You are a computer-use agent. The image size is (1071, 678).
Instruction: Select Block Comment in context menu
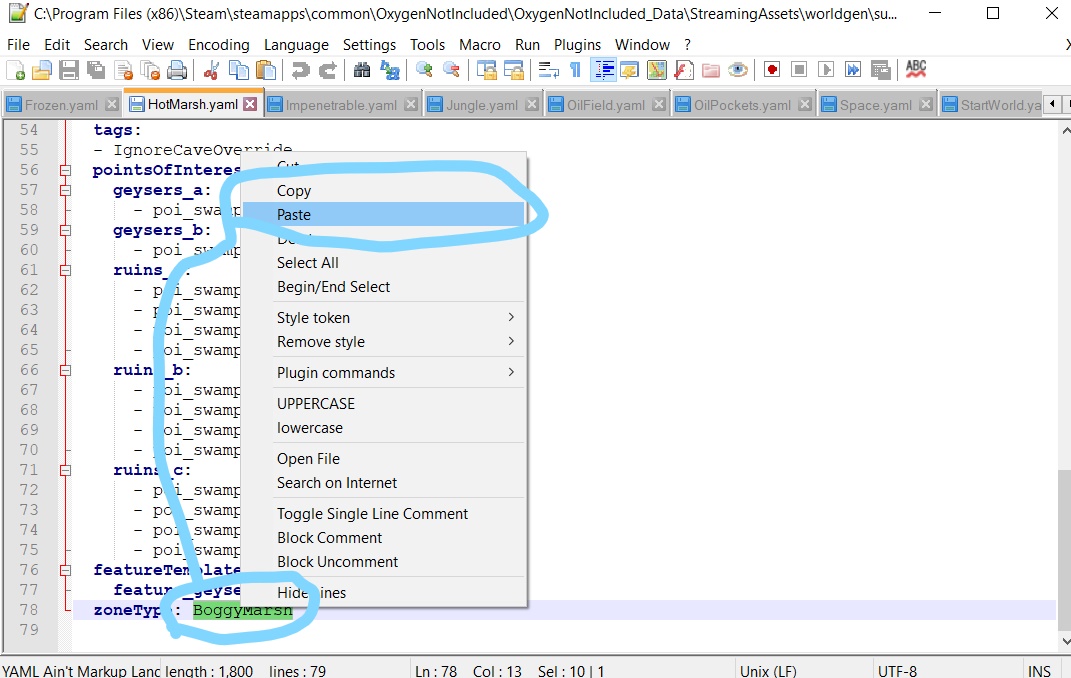point(330,538)
